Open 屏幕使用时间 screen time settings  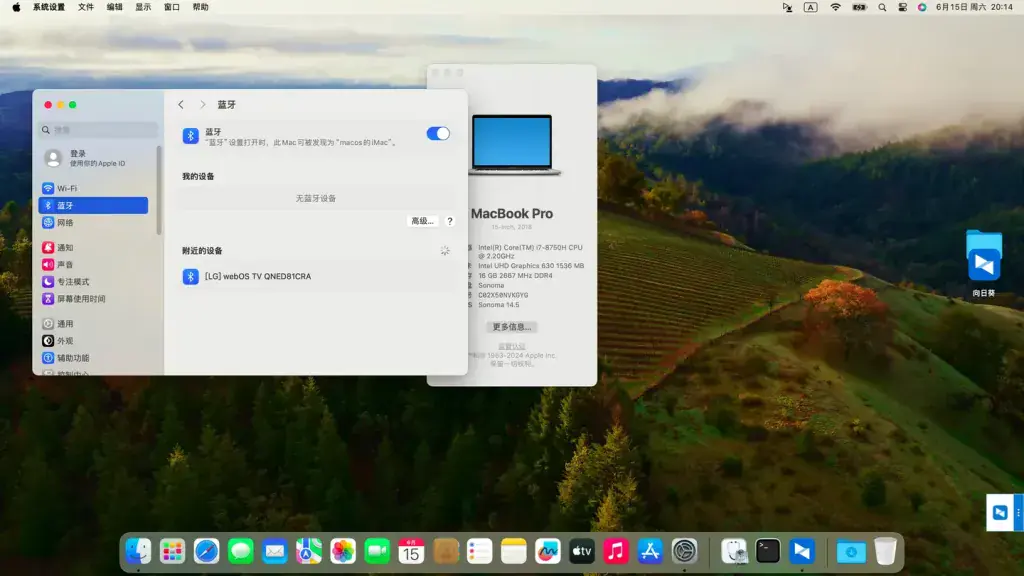click(x=93, y=298)
